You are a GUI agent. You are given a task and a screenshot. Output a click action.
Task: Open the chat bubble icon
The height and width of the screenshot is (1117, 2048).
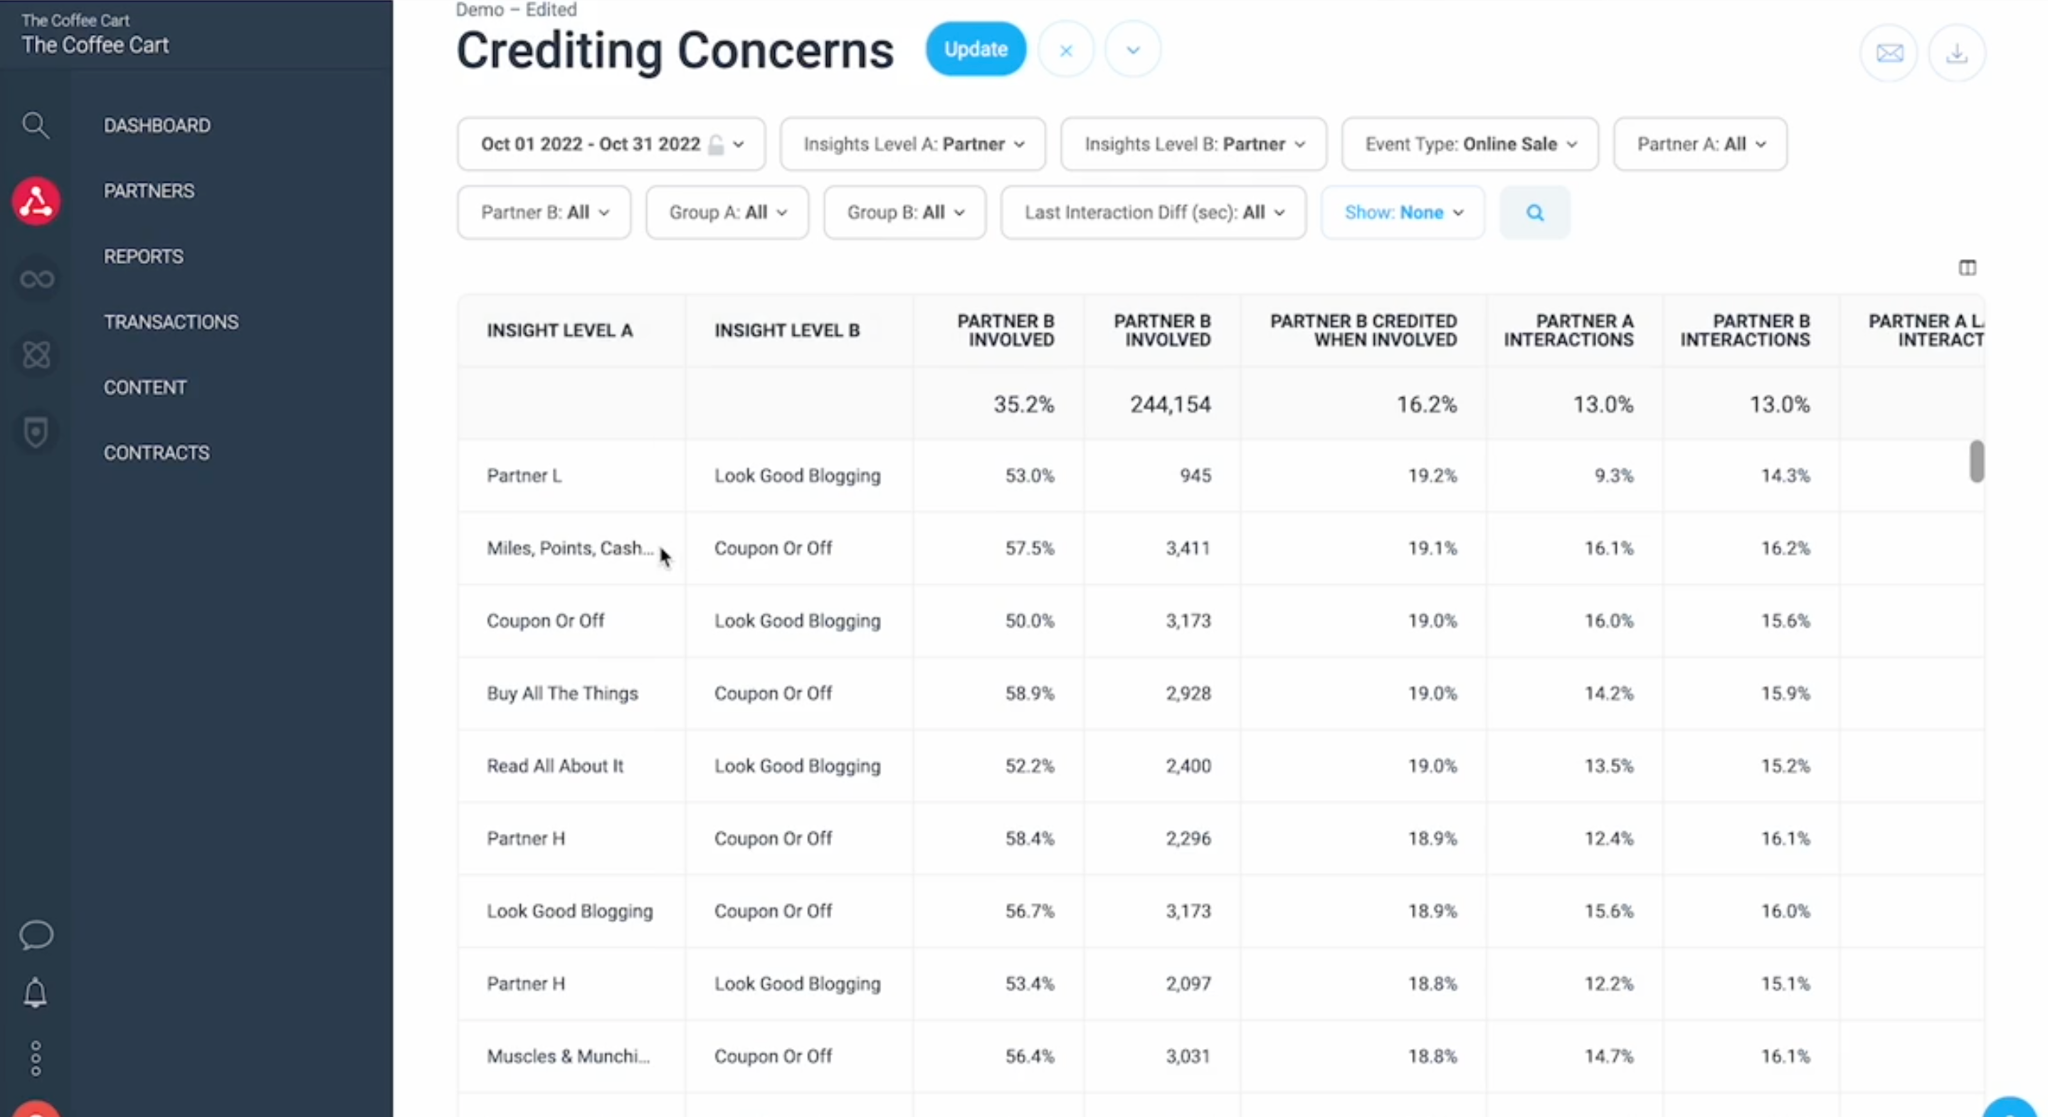[36, 935]
